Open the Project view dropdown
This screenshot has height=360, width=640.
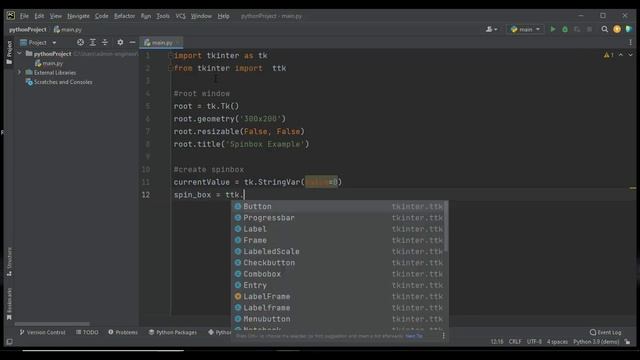tap(38, 42)
